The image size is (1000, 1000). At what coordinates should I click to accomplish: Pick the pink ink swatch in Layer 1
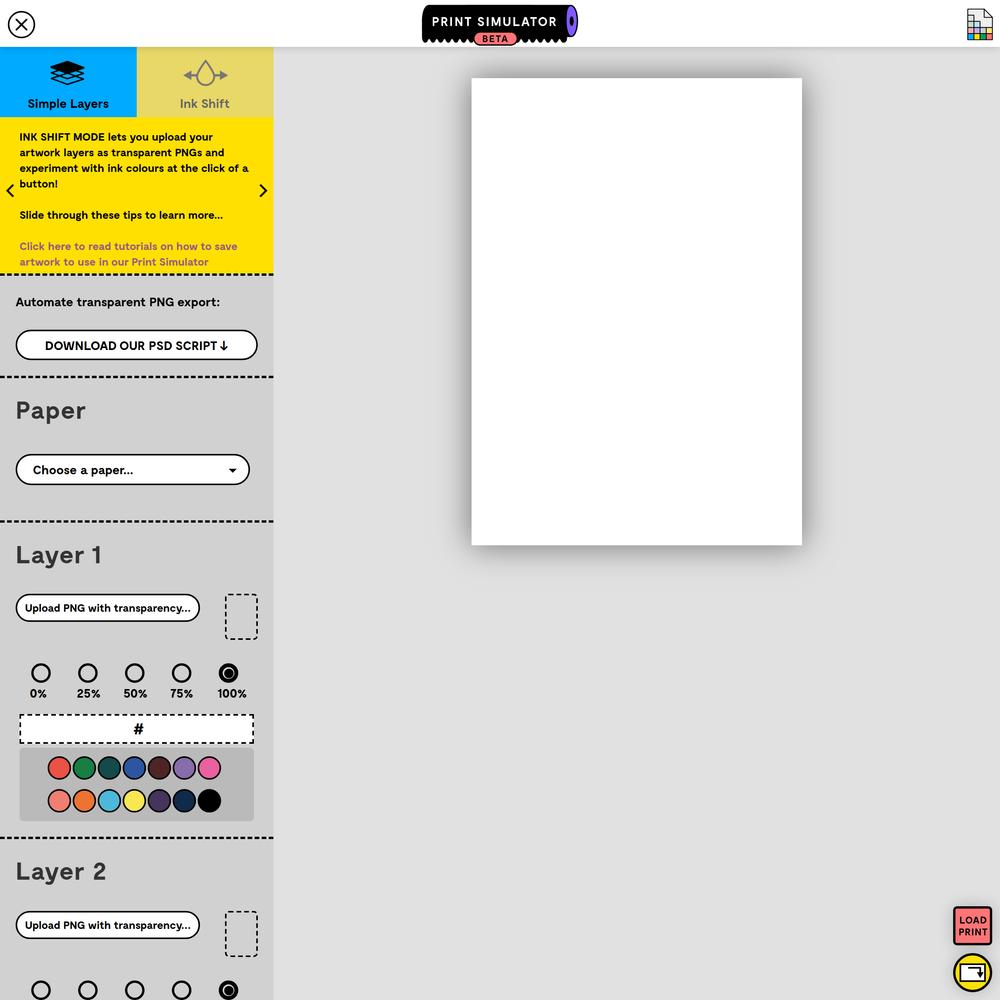(x=209, y=768)
